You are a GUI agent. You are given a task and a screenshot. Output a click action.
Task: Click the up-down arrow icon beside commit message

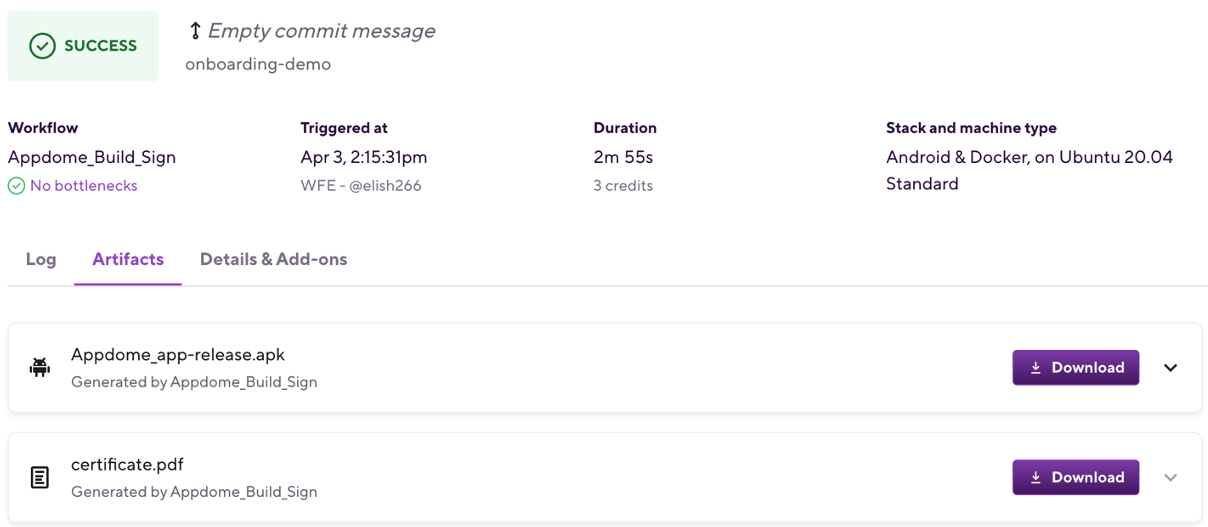195,31
